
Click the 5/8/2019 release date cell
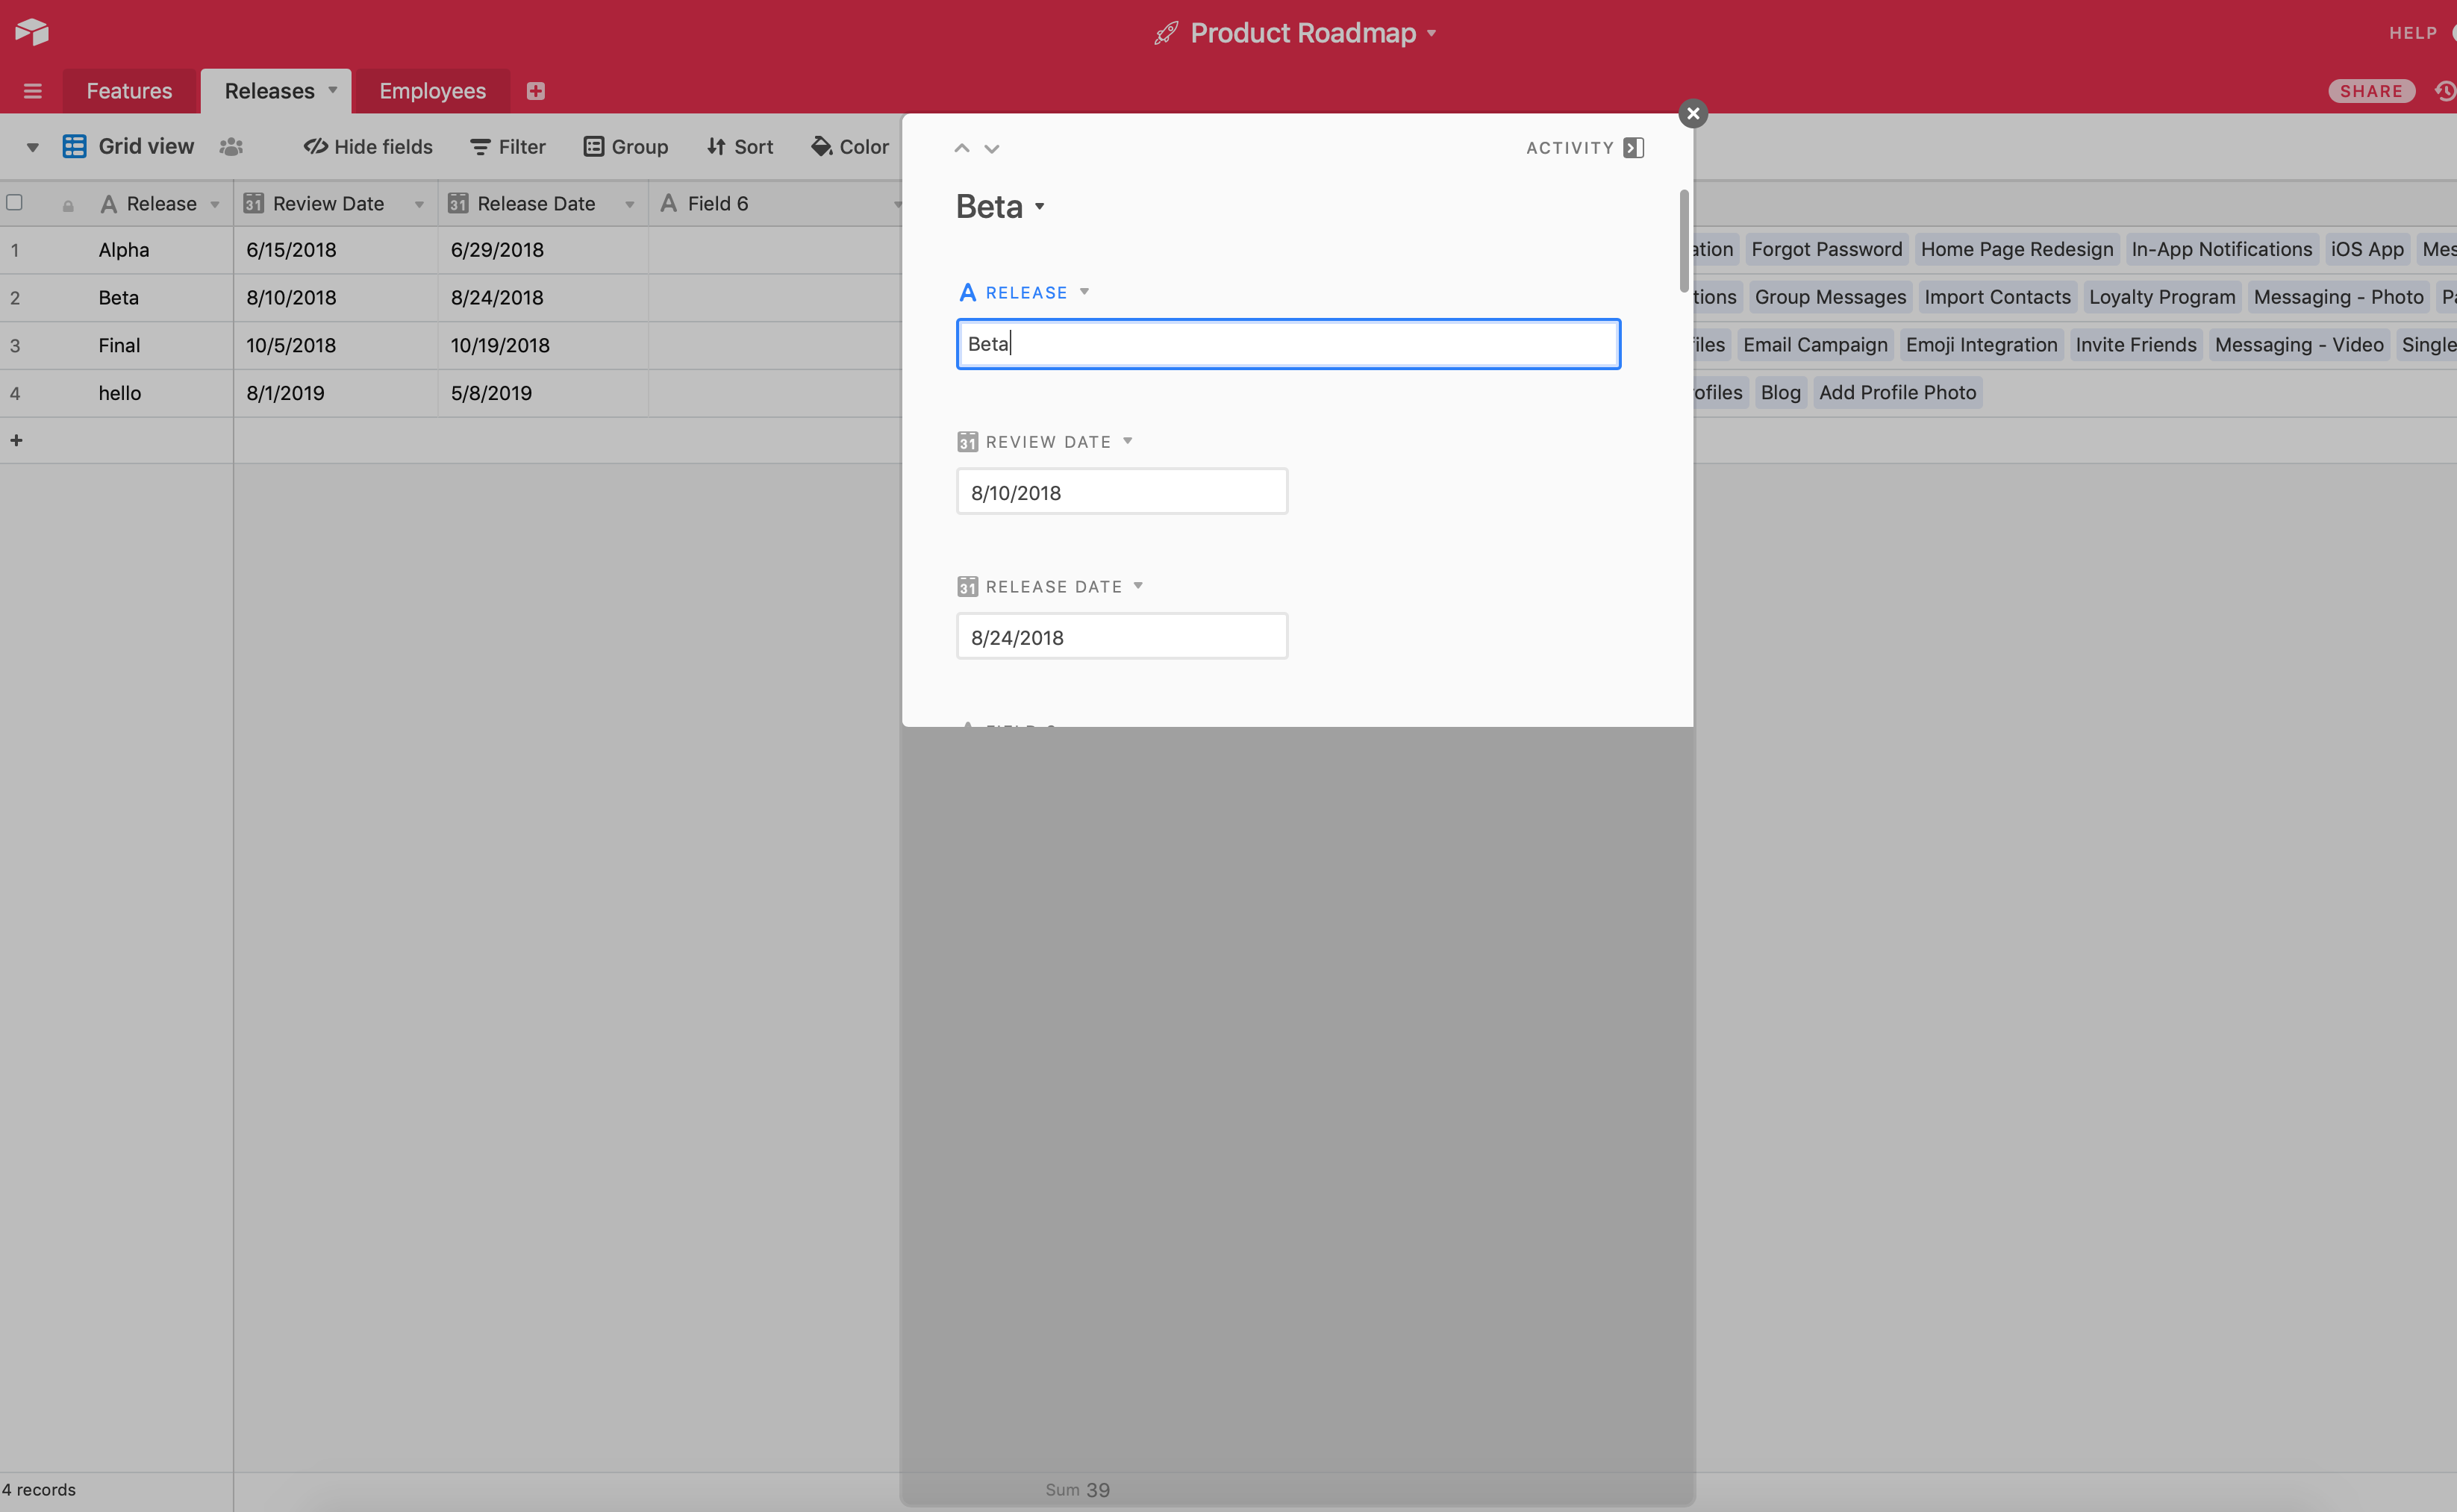click(543, 393)
